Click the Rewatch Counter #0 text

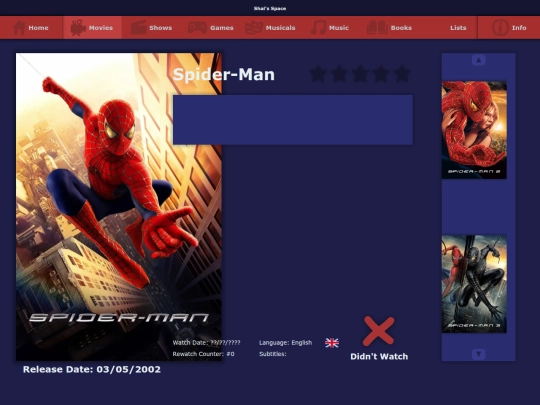click(203, 354)
